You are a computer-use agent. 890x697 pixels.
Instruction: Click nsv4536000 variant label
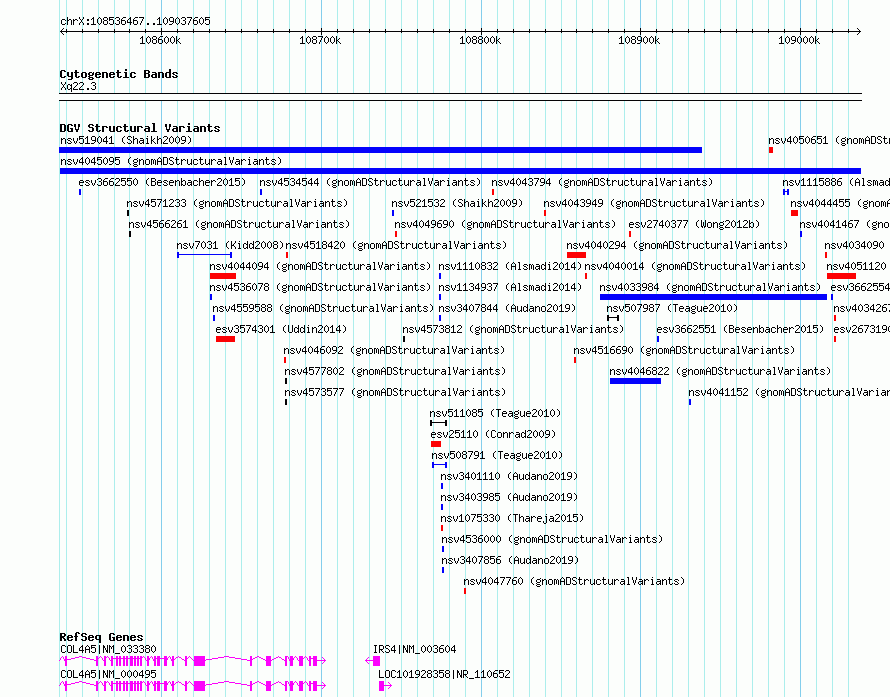(x=552, y=539)
